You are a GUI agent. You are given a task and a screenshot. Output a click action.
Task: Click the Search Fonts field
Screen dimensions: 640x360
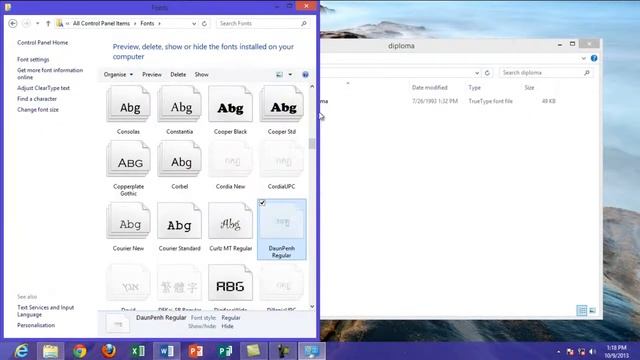[x=262, y=24]
